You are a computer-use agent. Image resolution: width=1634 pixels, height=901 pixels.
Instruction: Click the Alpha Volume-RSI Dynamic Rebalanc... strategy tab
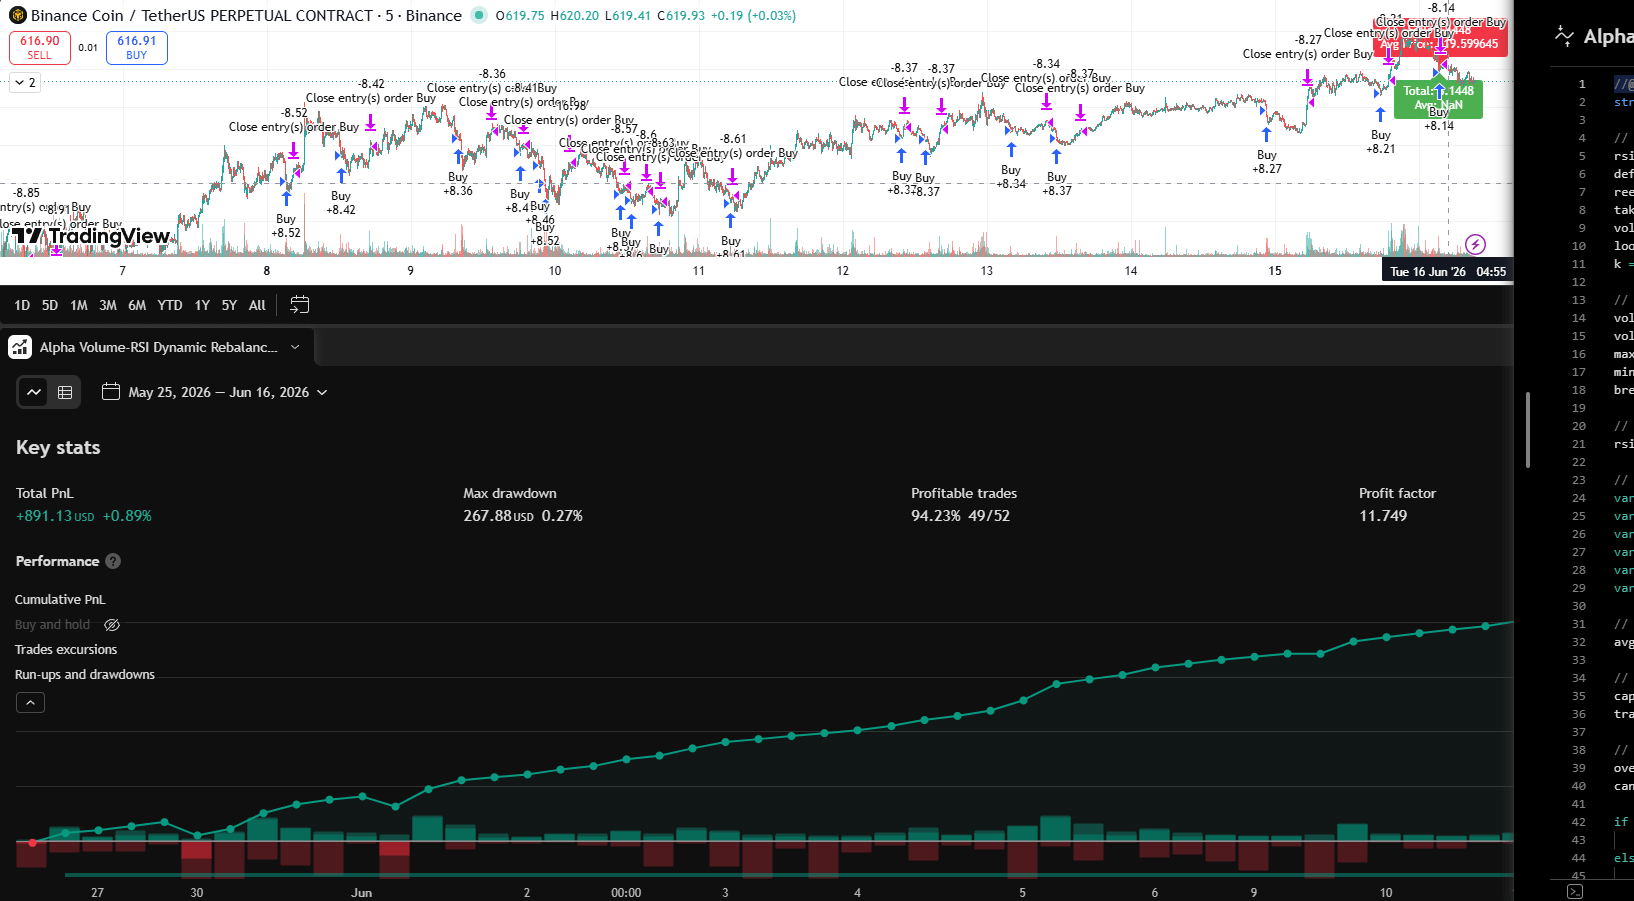pos(159,347)
